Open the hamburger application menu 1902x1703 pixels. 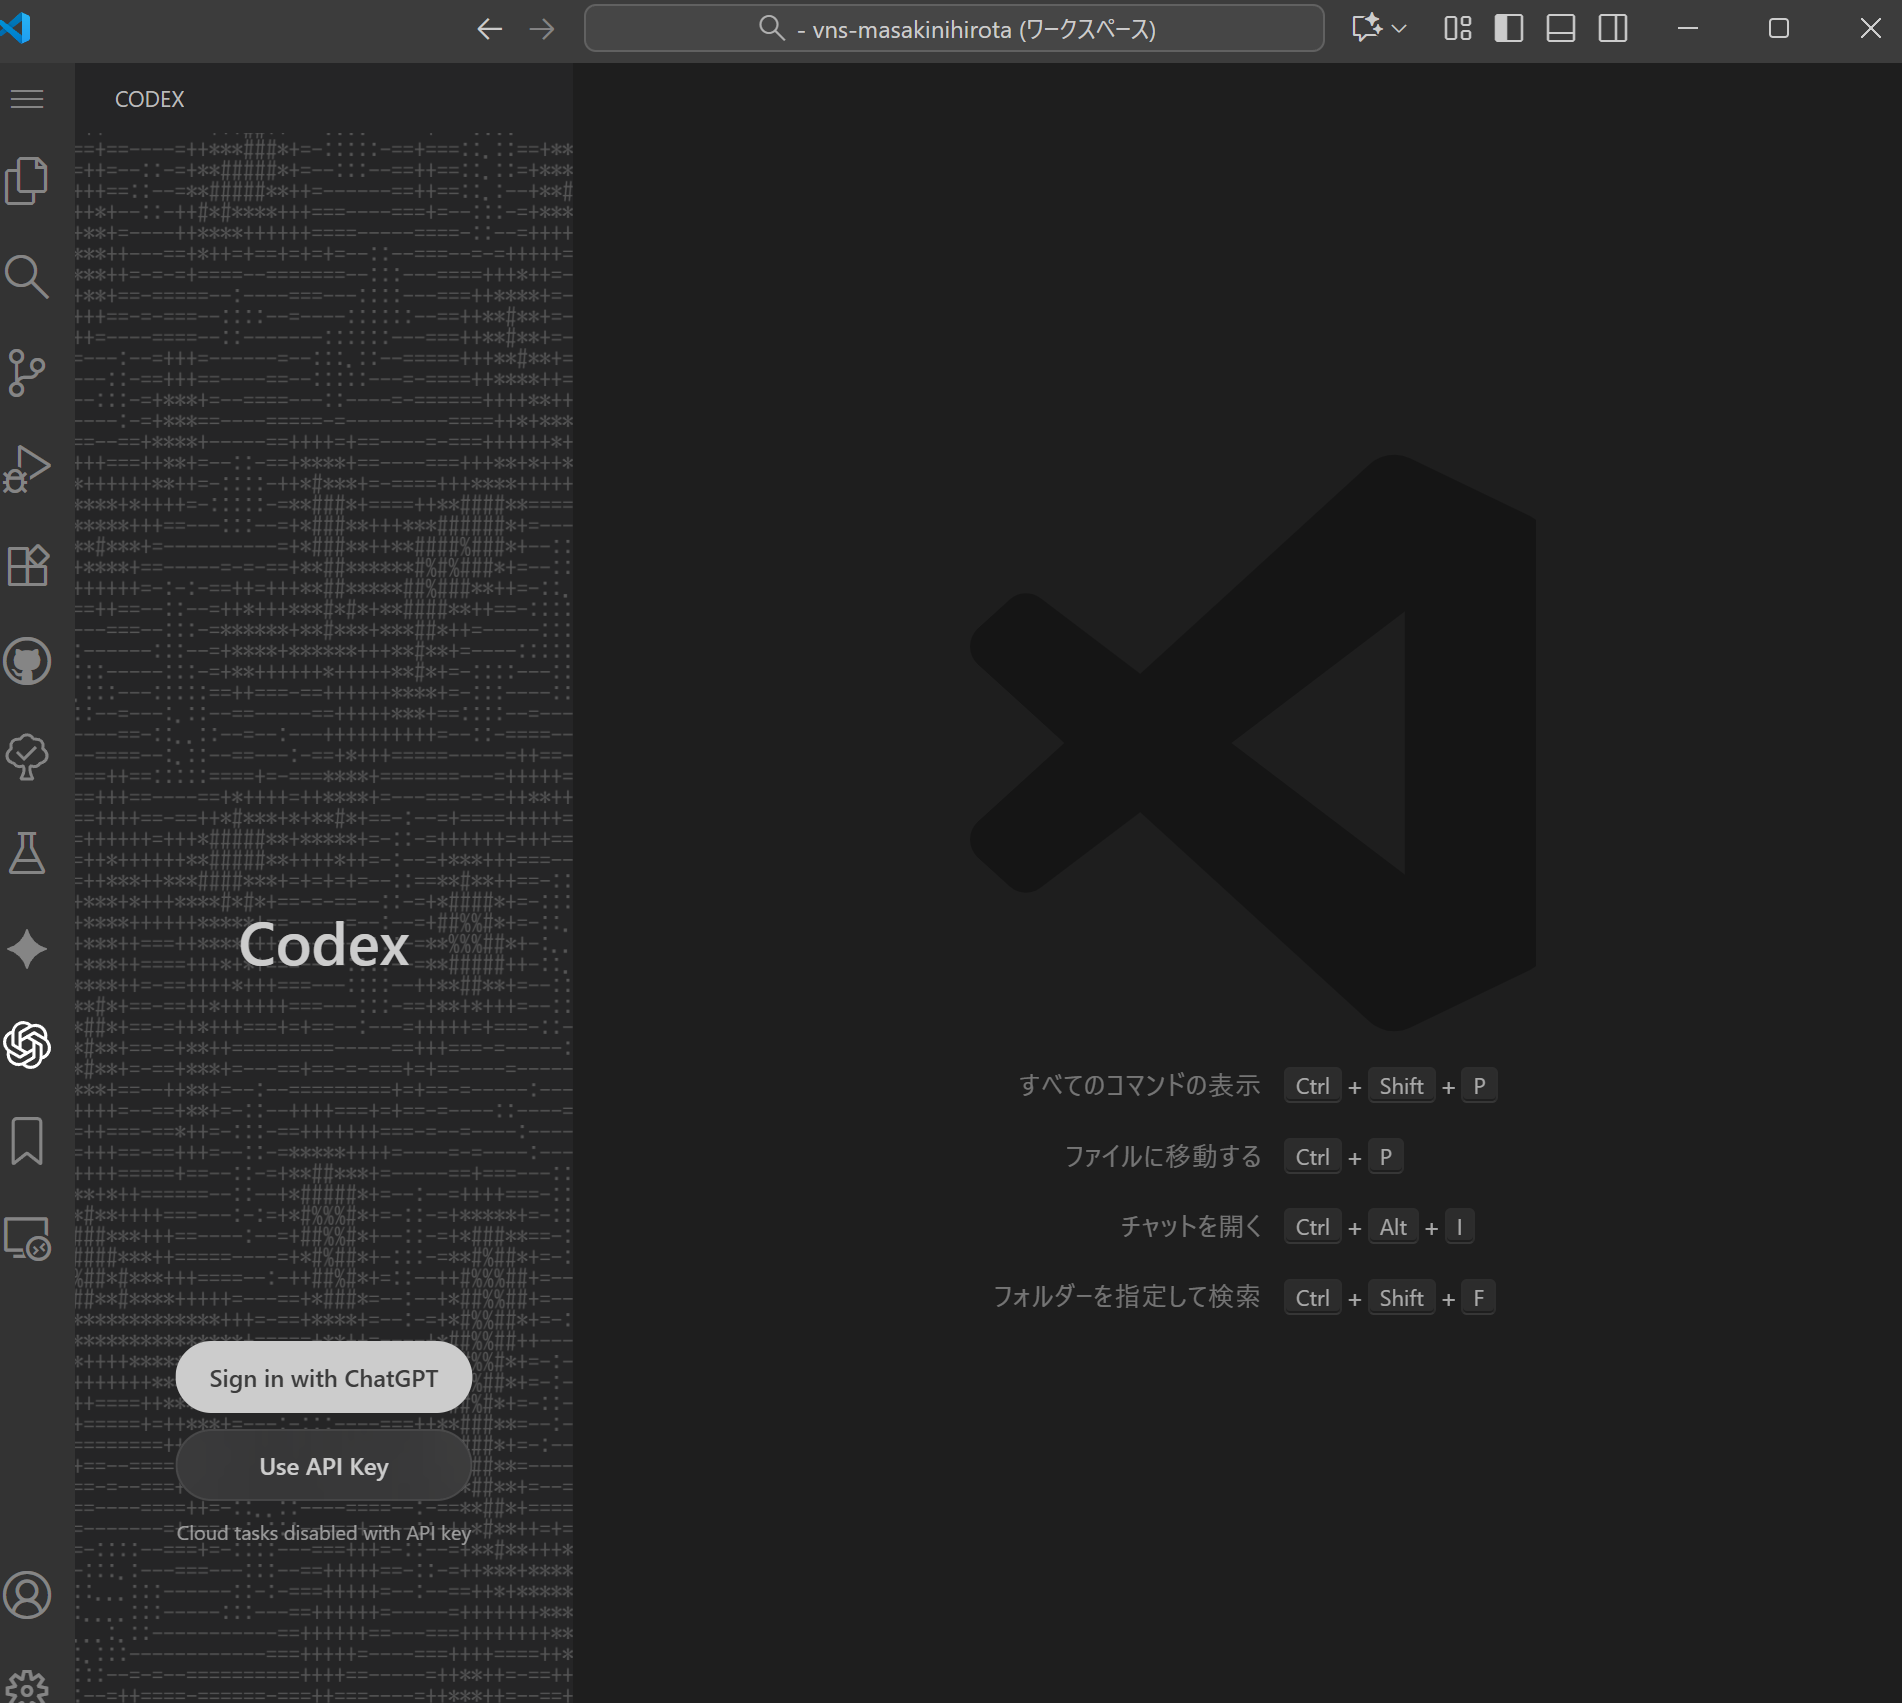click(27, 98)
